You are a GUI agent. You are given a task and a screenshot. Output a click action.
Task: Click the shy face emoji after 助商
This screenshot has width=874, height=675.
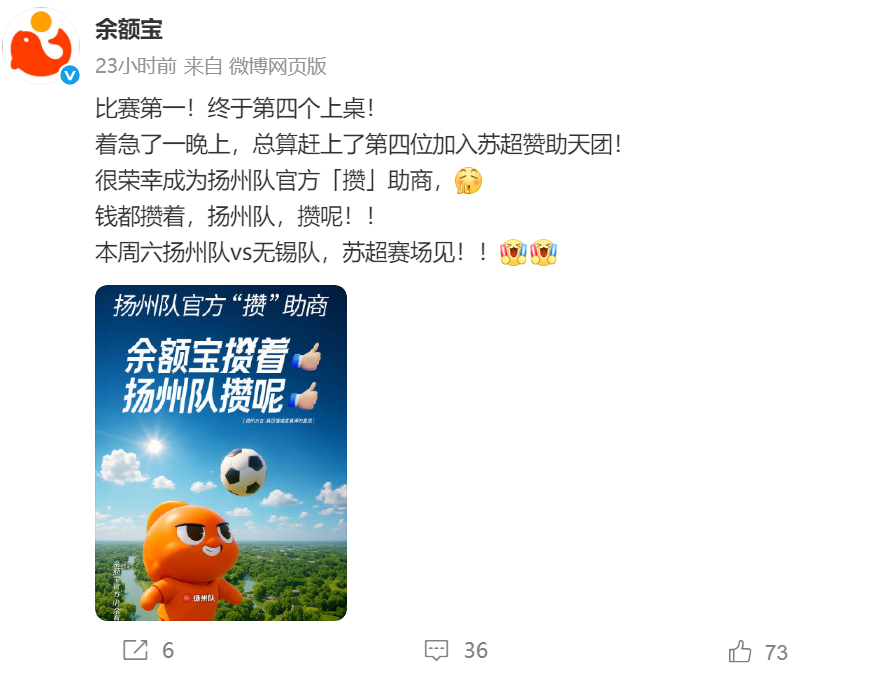[x=468, y=181]
